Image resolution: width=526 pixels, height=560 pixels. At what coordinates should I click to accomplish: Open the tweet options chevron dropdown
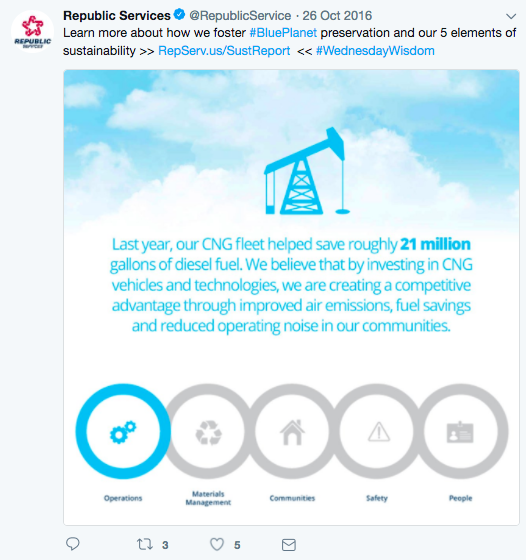click(x=511, y=16)
